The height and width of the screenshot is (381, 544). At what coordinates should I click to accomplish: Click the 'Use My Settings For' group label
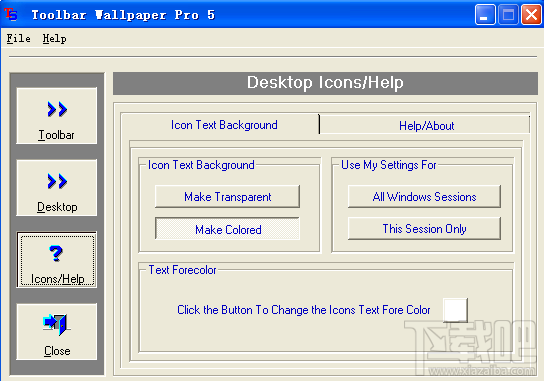389,165
